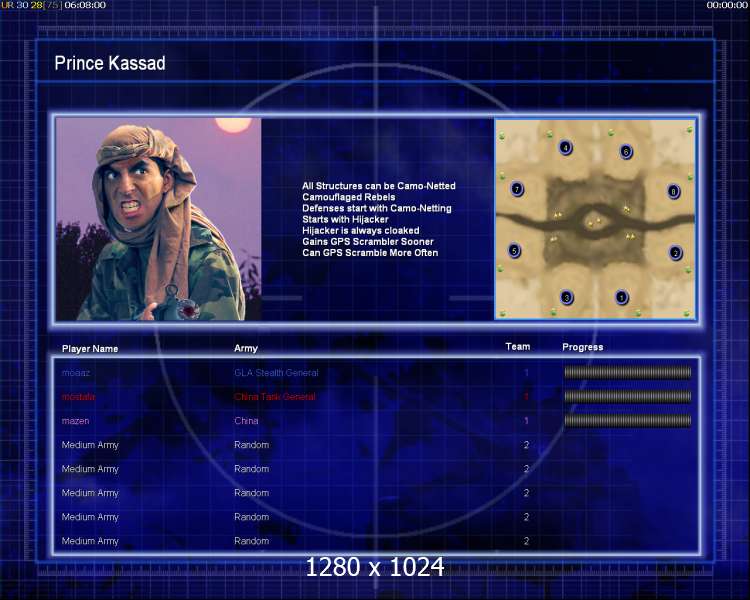Click start position 1 on the minimap
The height and width of the screenshot is (600, 750).
(x=621, y=297)
